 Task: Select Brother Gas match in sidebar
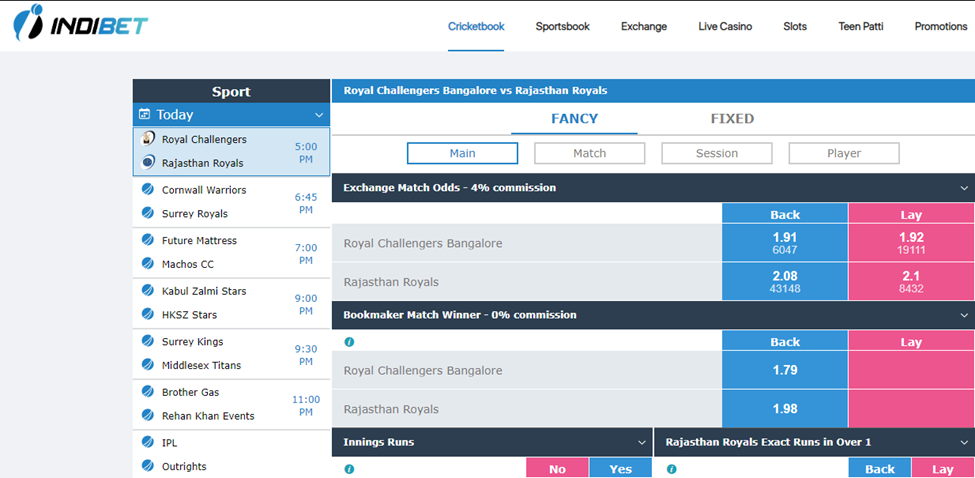click(x=231, y=404)
